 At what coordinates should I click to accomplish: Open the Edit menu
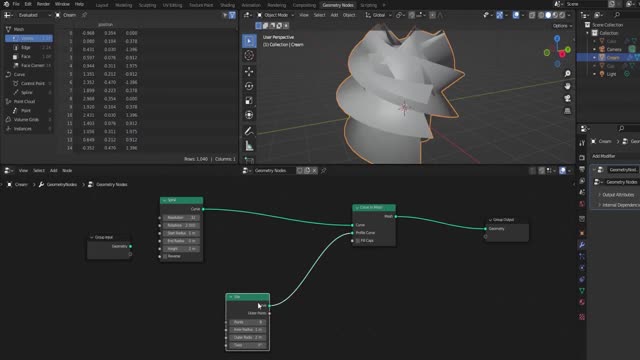click(x=28, y=4)
